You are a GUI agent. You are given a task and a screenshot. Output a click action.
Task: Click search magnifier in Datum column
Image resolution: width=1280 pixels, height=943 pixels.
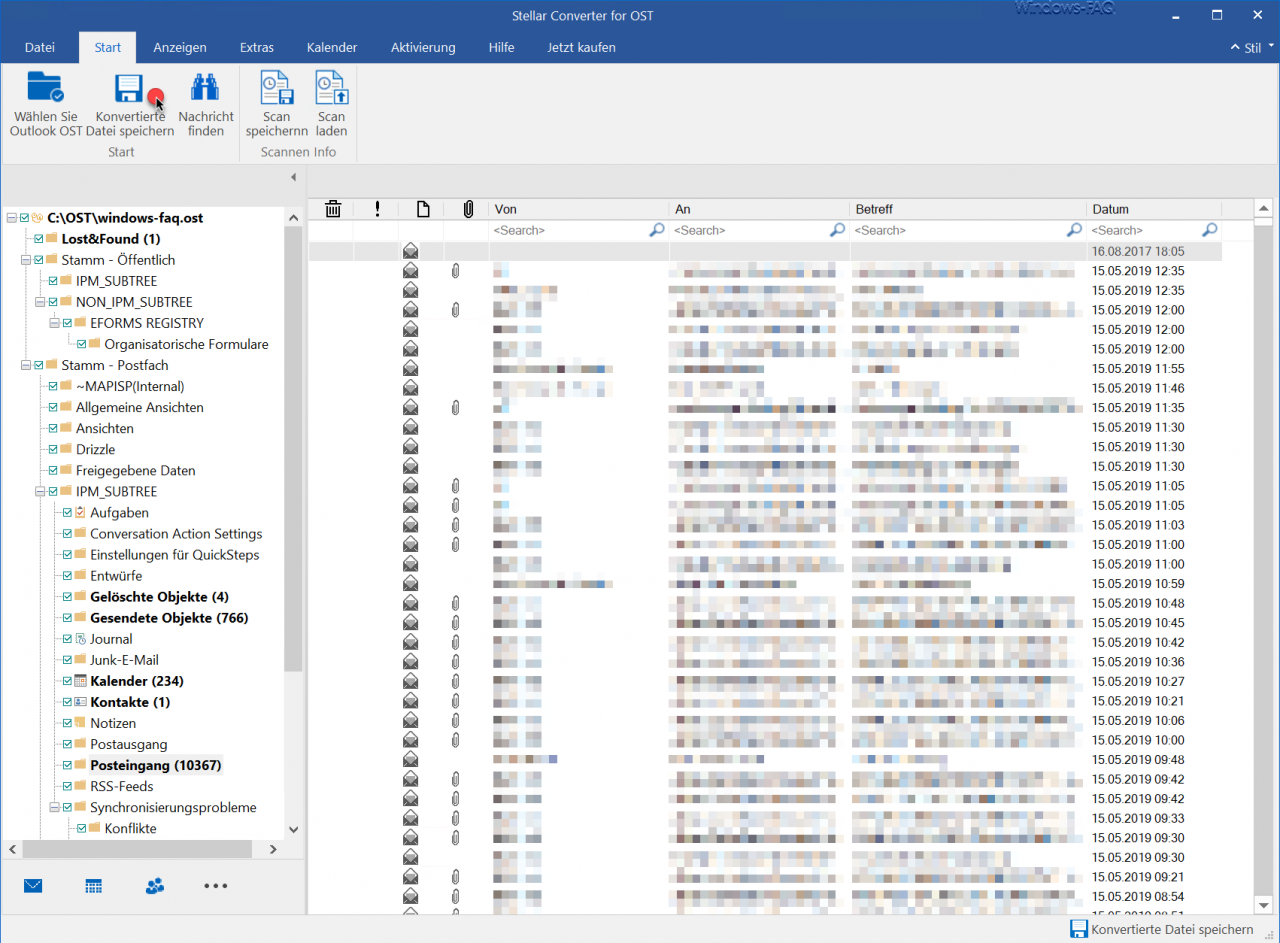1210,230
